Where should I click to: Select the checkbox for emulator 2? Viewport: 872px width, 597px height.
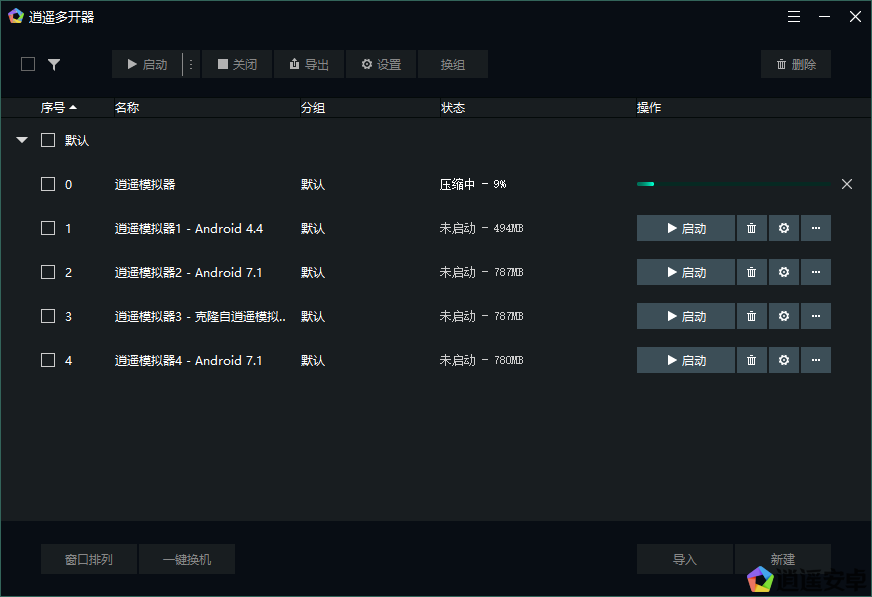click(x=48, y=272)
